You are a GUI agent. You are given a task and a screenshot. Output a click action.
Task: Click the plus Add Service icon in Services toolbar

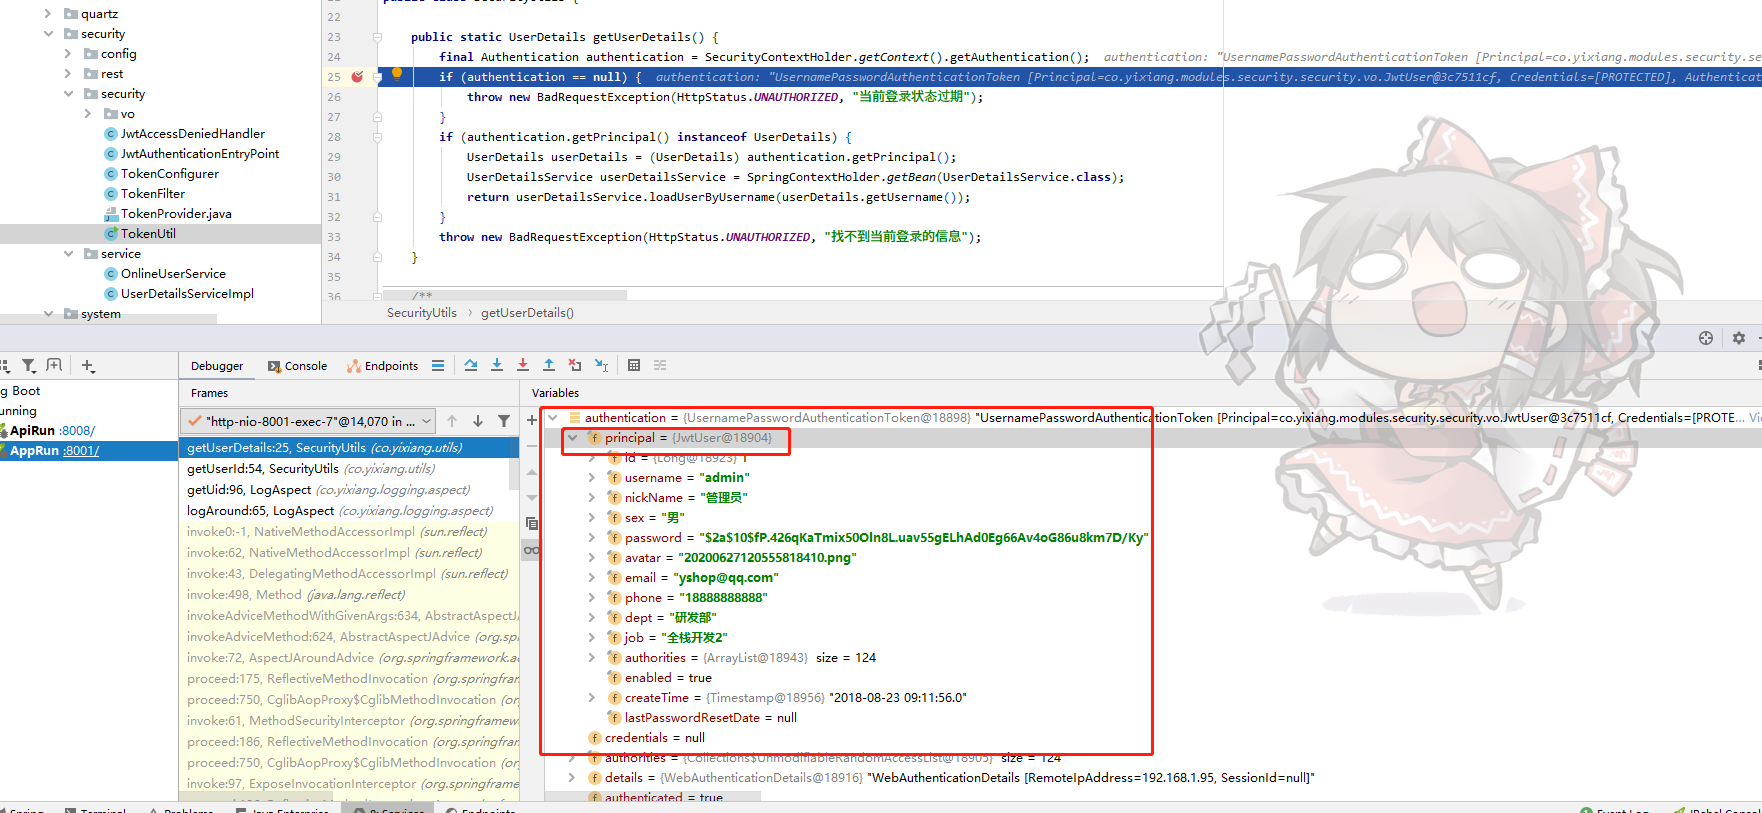(88, 366)
